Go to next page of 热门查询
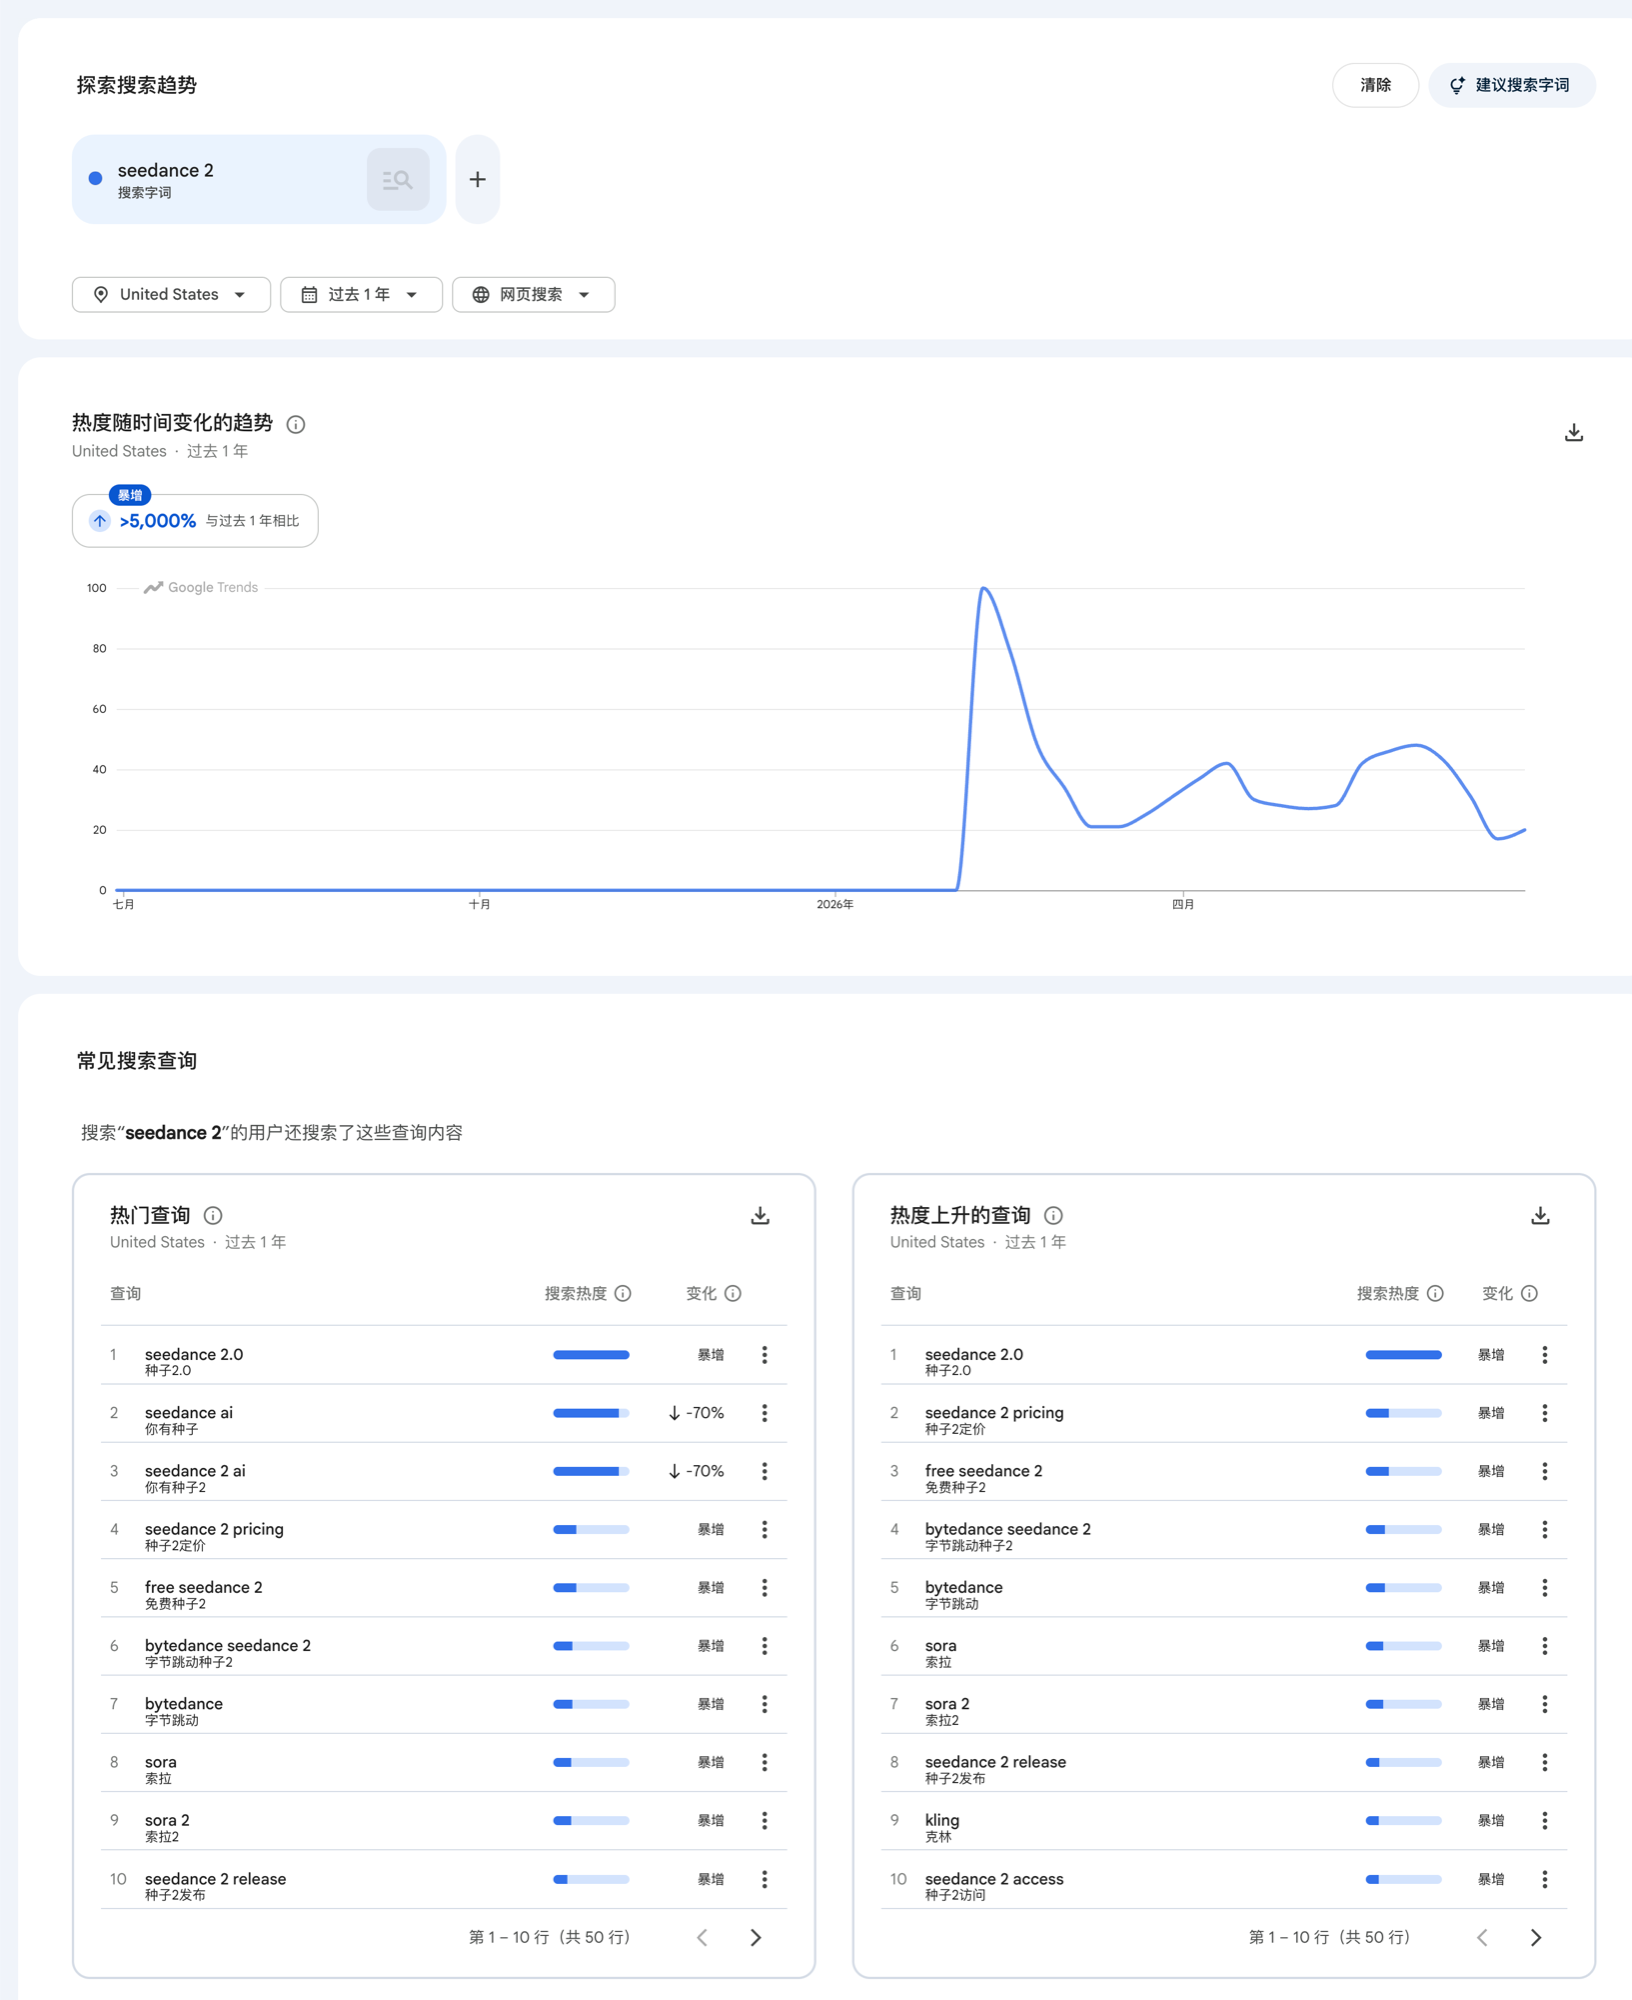The image size is (1632, 2000). [x=756, y=1937]
